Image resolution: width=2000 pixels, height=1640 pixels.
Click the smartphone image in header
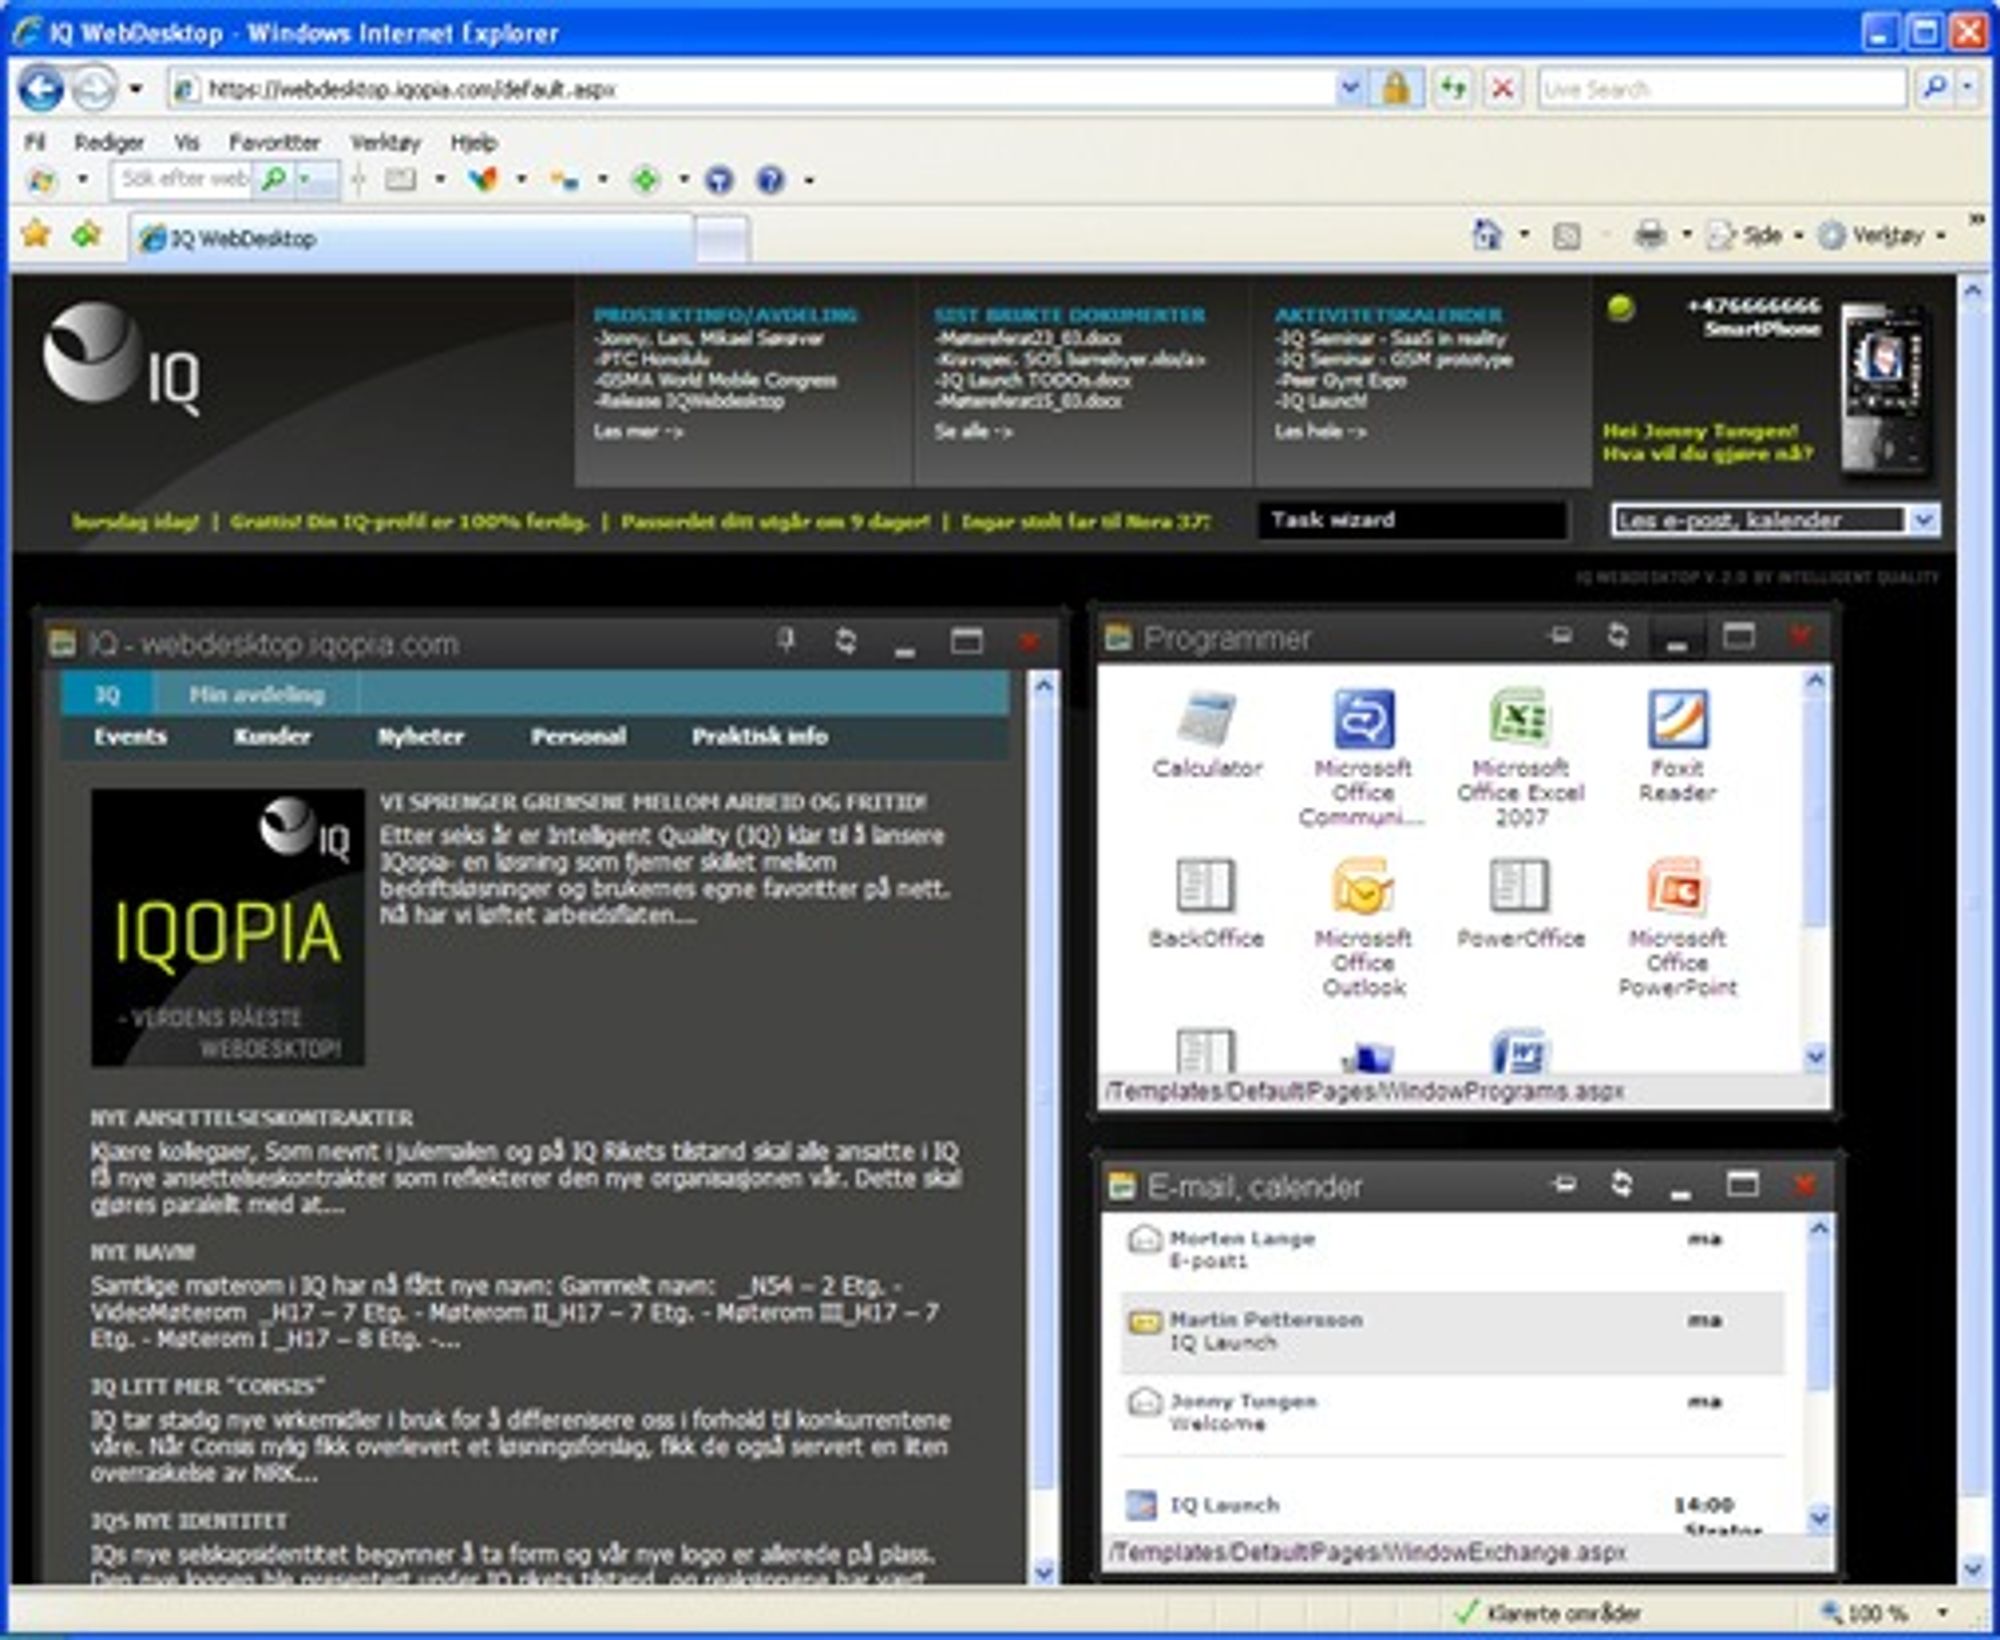click(1885, 388)
